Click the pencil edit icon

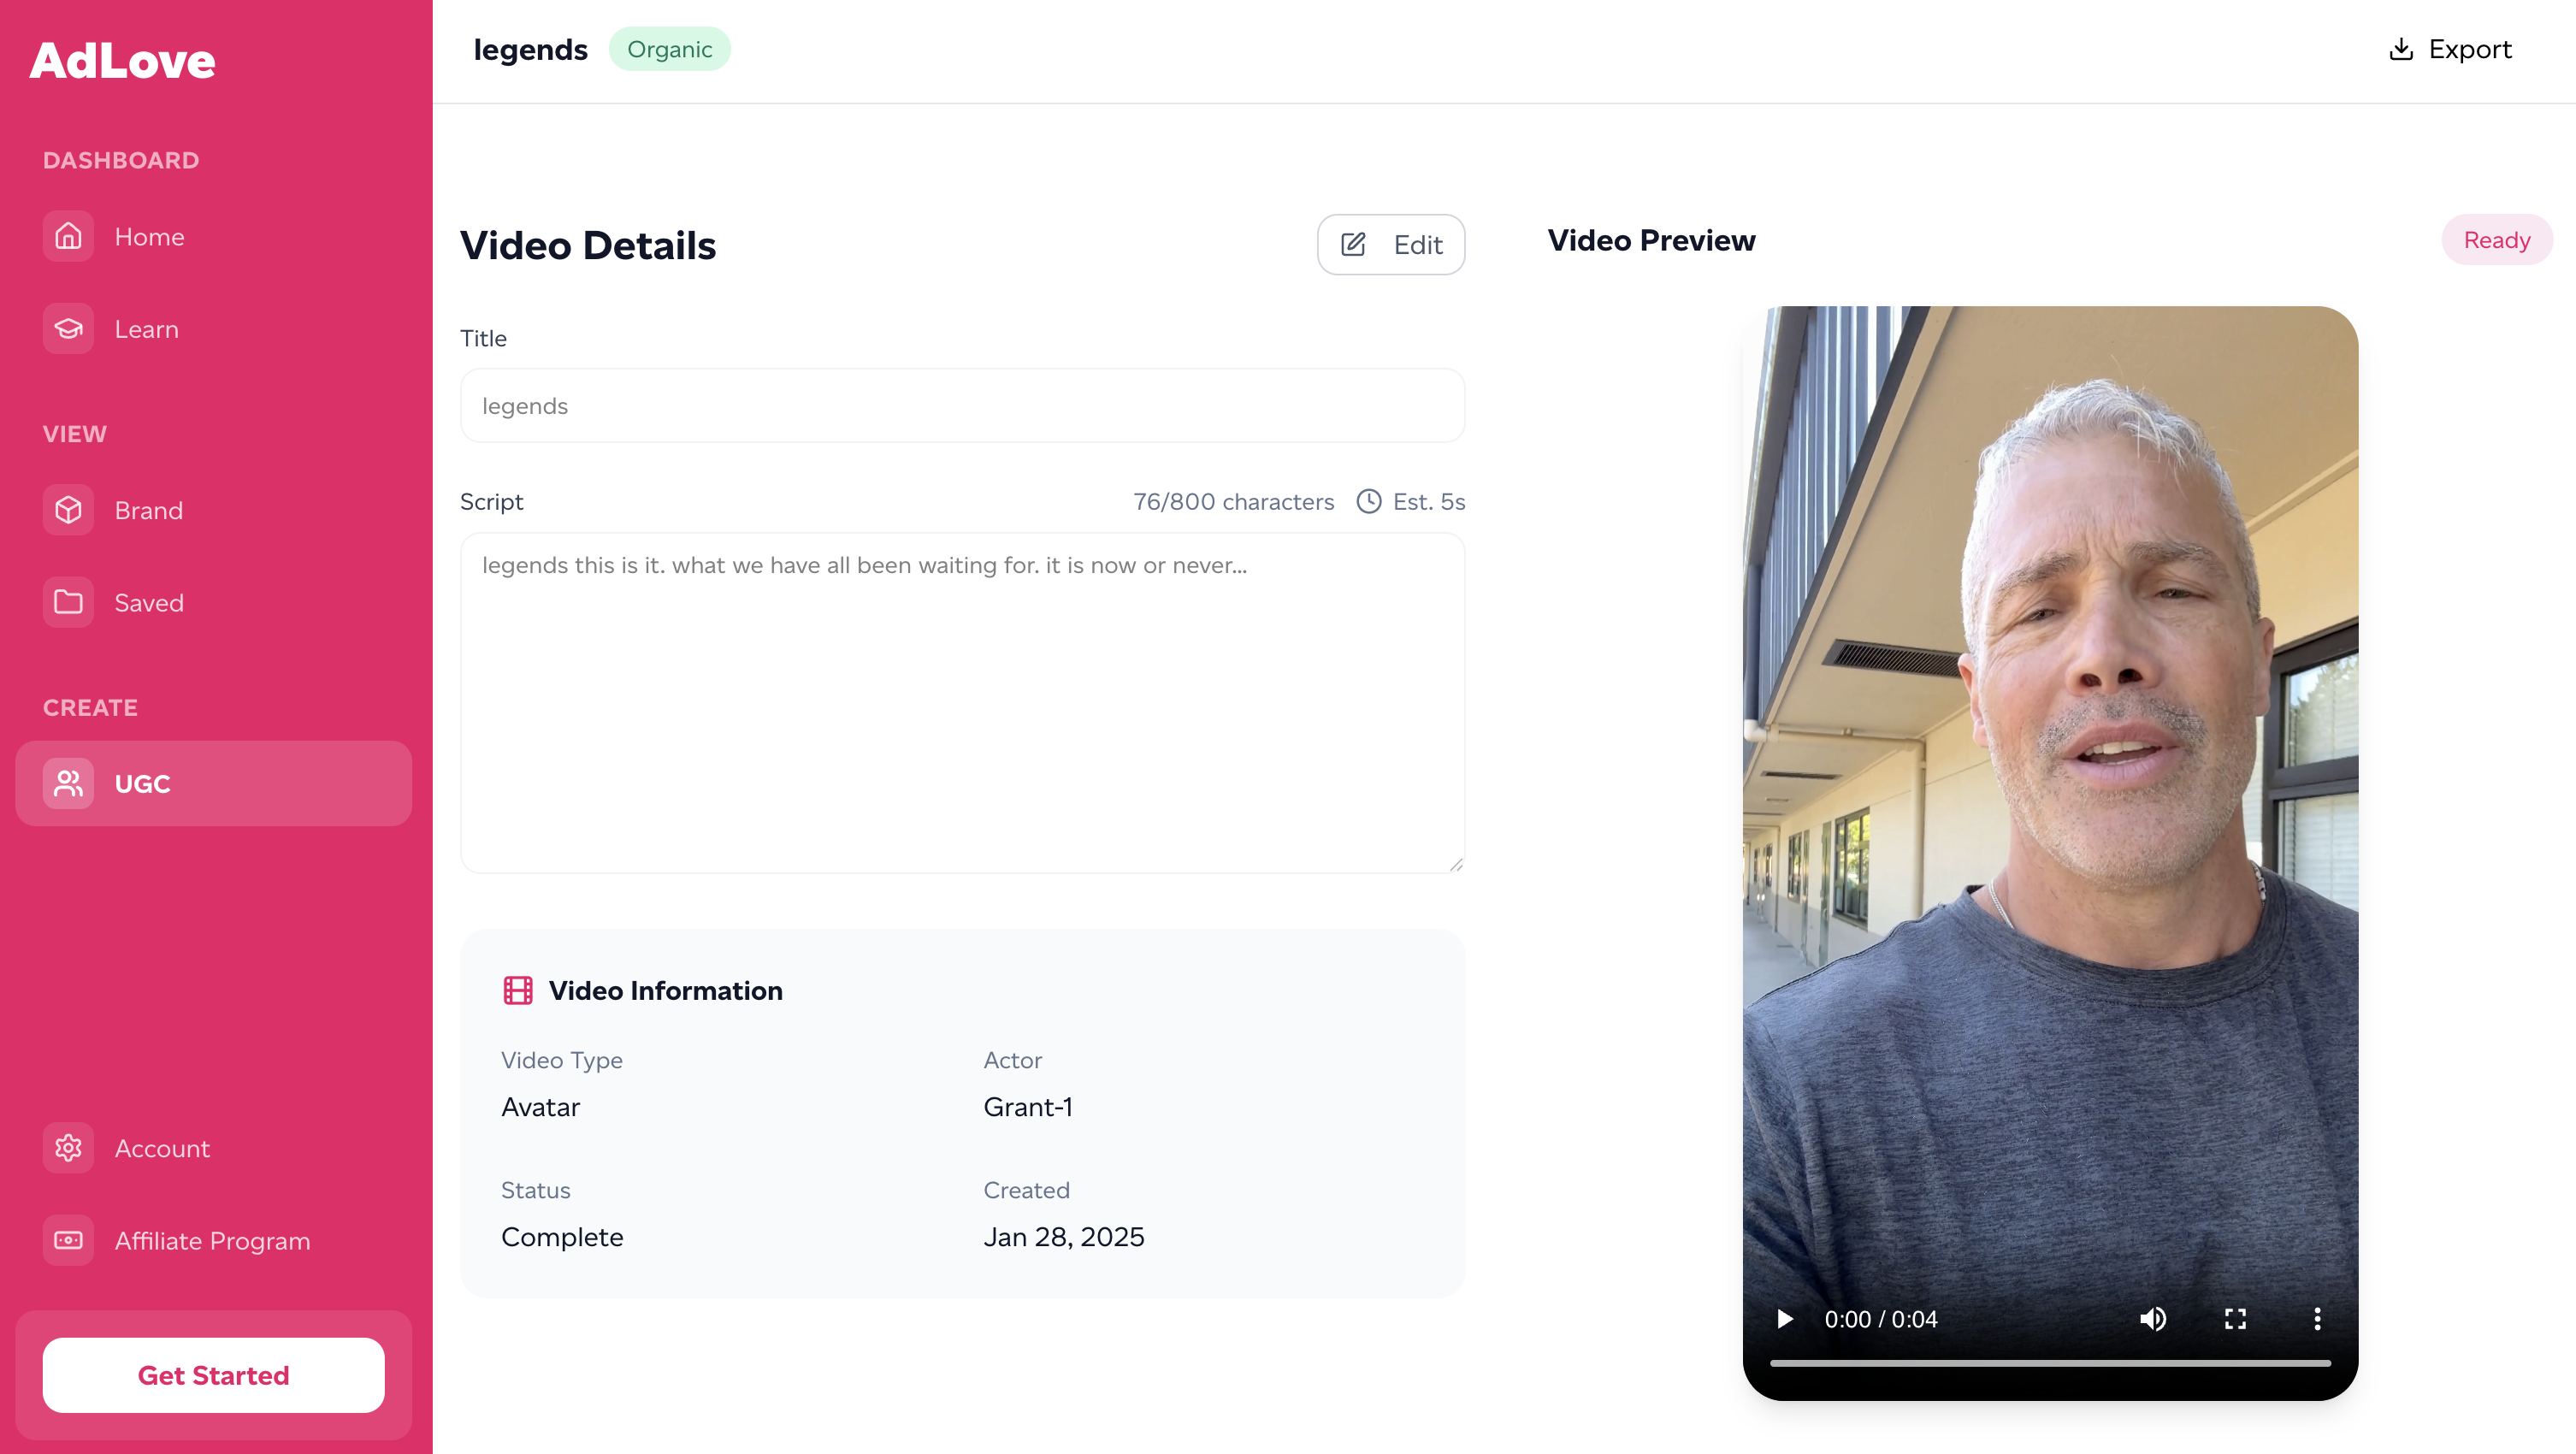coord(1353,244)
